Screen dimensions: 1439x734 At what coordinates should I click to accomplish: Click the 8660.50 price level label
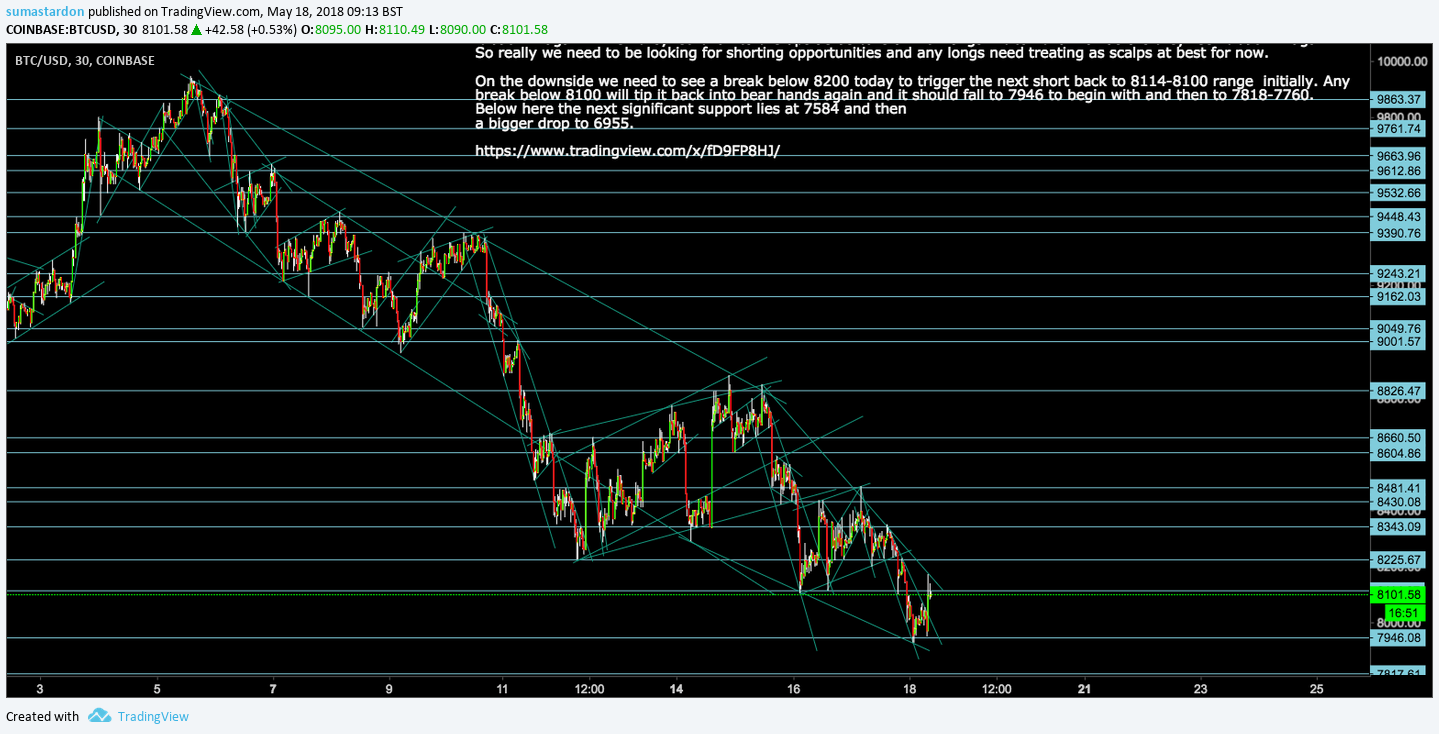coord(1399,437)
